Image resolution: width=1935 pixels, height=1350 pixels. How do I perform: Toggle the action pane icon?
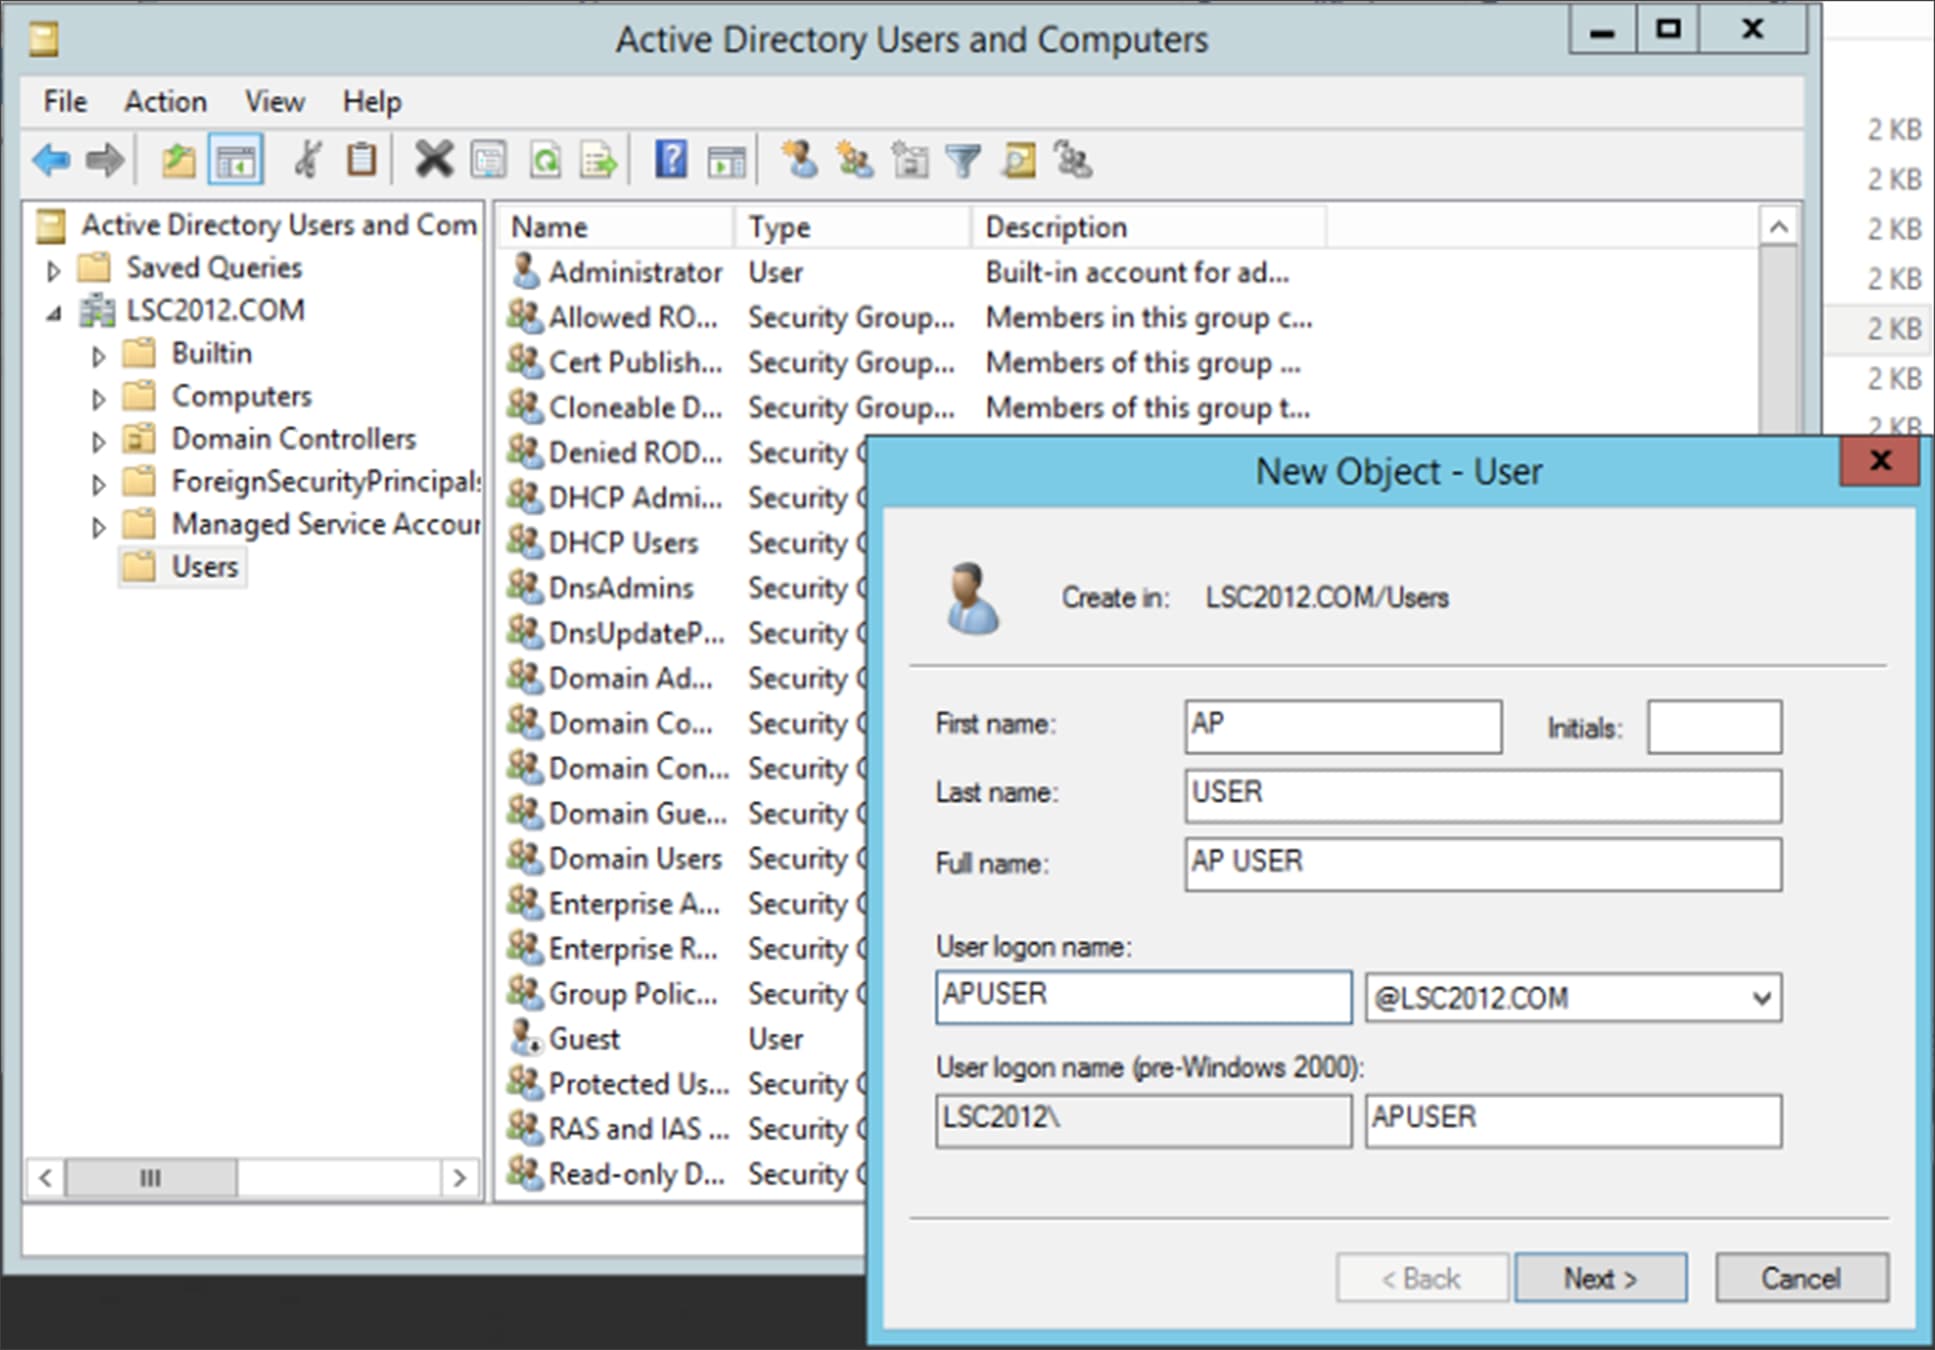point(727,160)
